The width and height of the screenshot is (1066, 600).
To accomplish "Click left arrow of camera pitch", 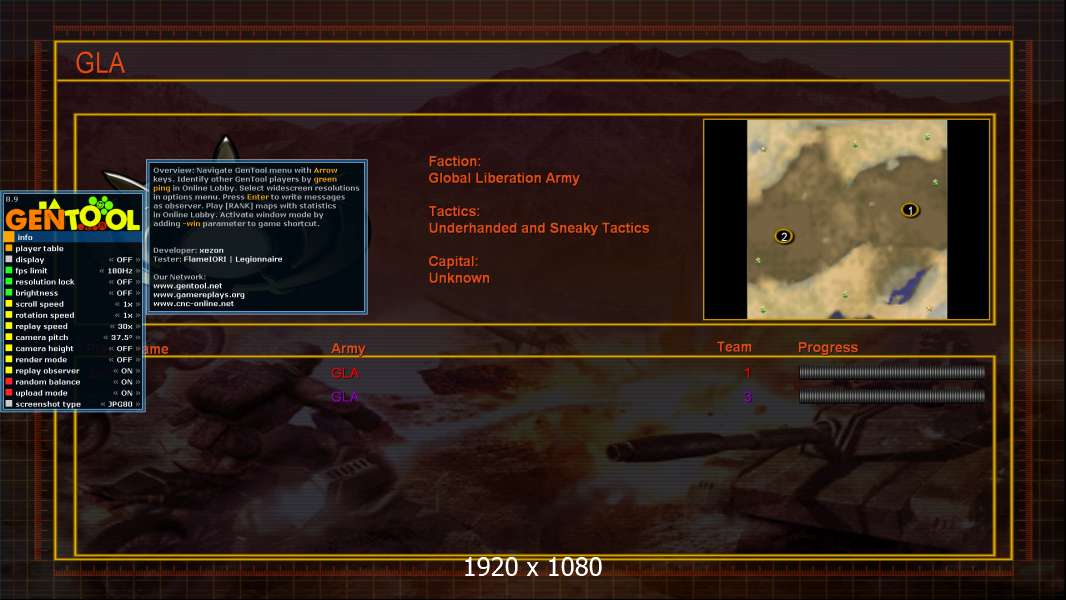I will pos(105,338).
